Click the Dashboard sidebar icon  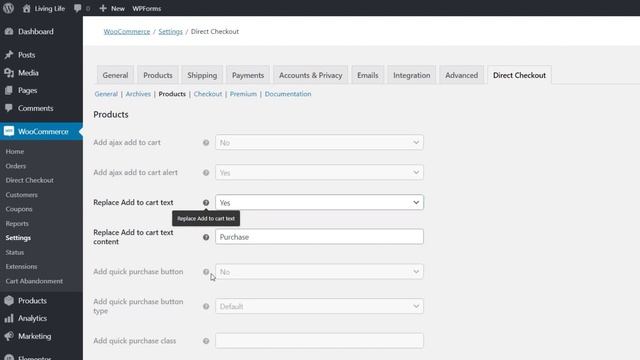[x=9, y=31]
